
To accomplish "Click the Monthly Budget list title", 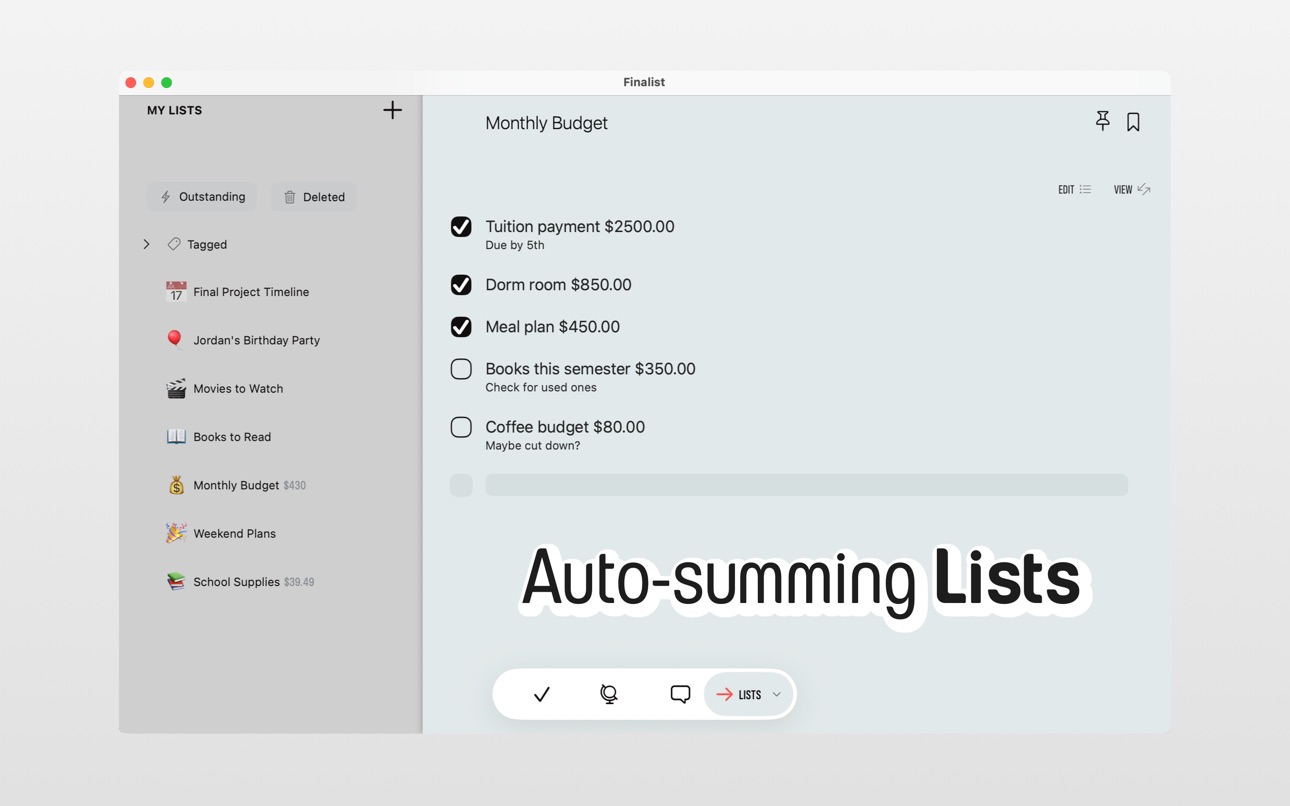I will pos(546,123).
